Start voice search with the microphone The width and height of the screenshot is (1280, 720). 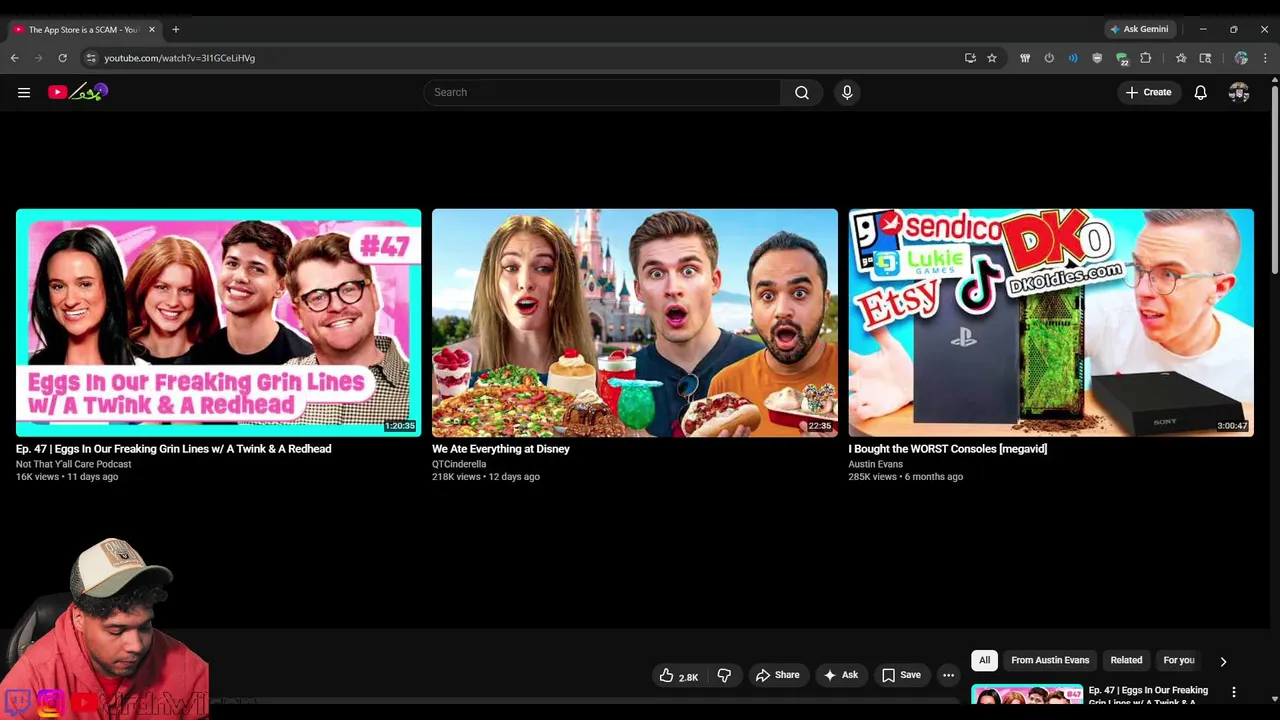847,92
